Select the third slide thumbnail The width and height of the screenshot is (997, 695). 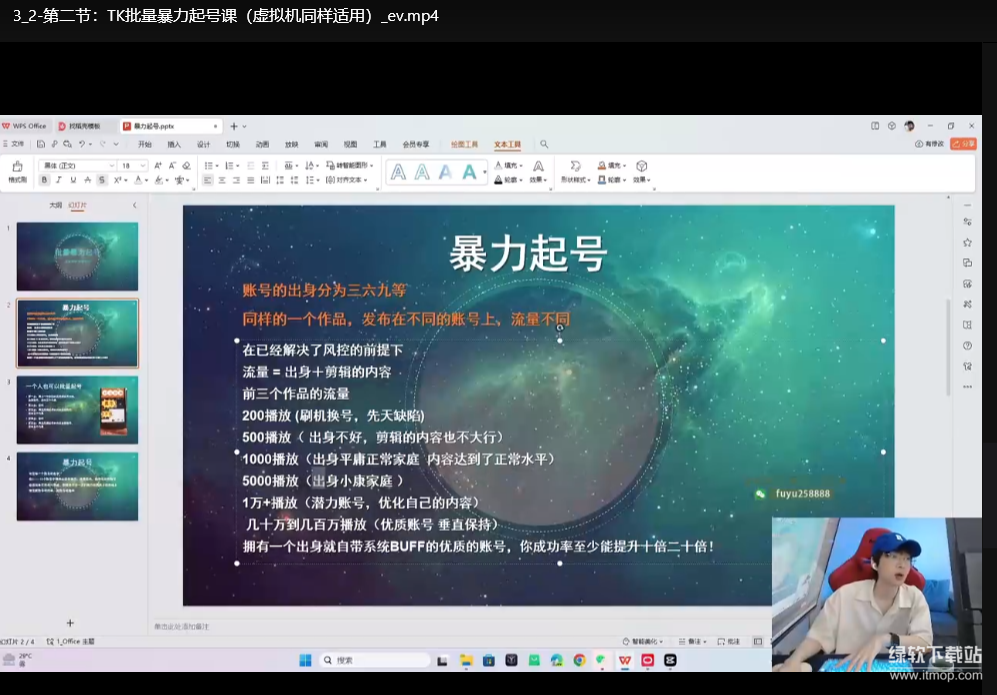tap(77, 410)
